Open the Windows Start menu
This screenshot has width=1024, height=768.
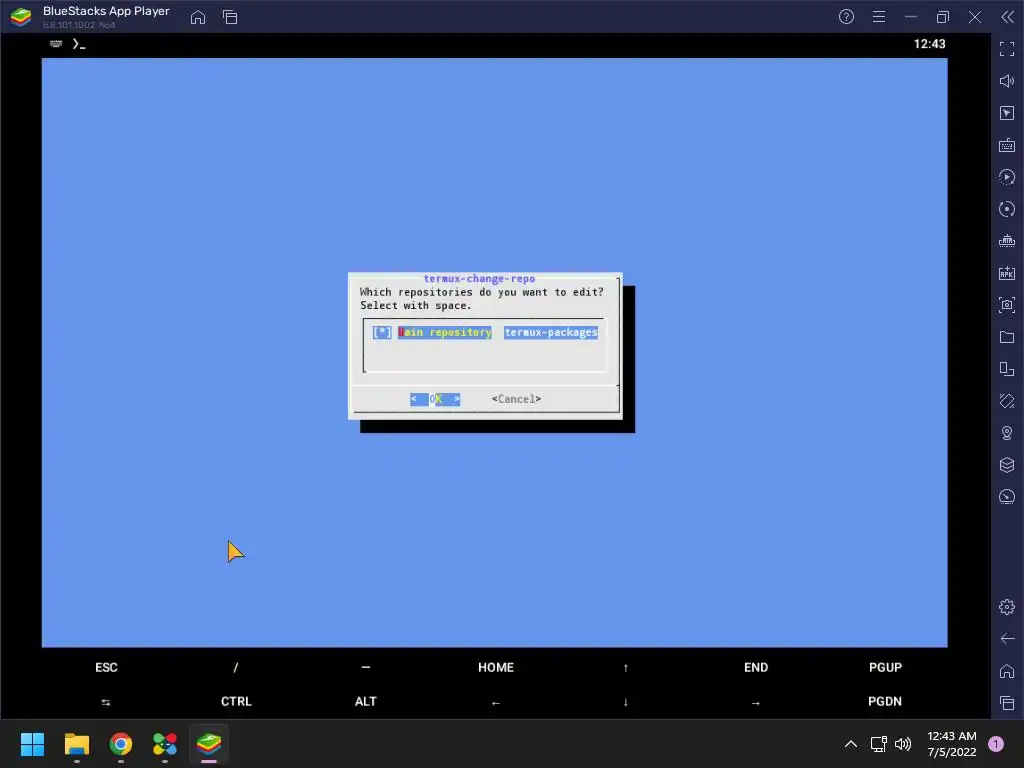coord(33,744)
